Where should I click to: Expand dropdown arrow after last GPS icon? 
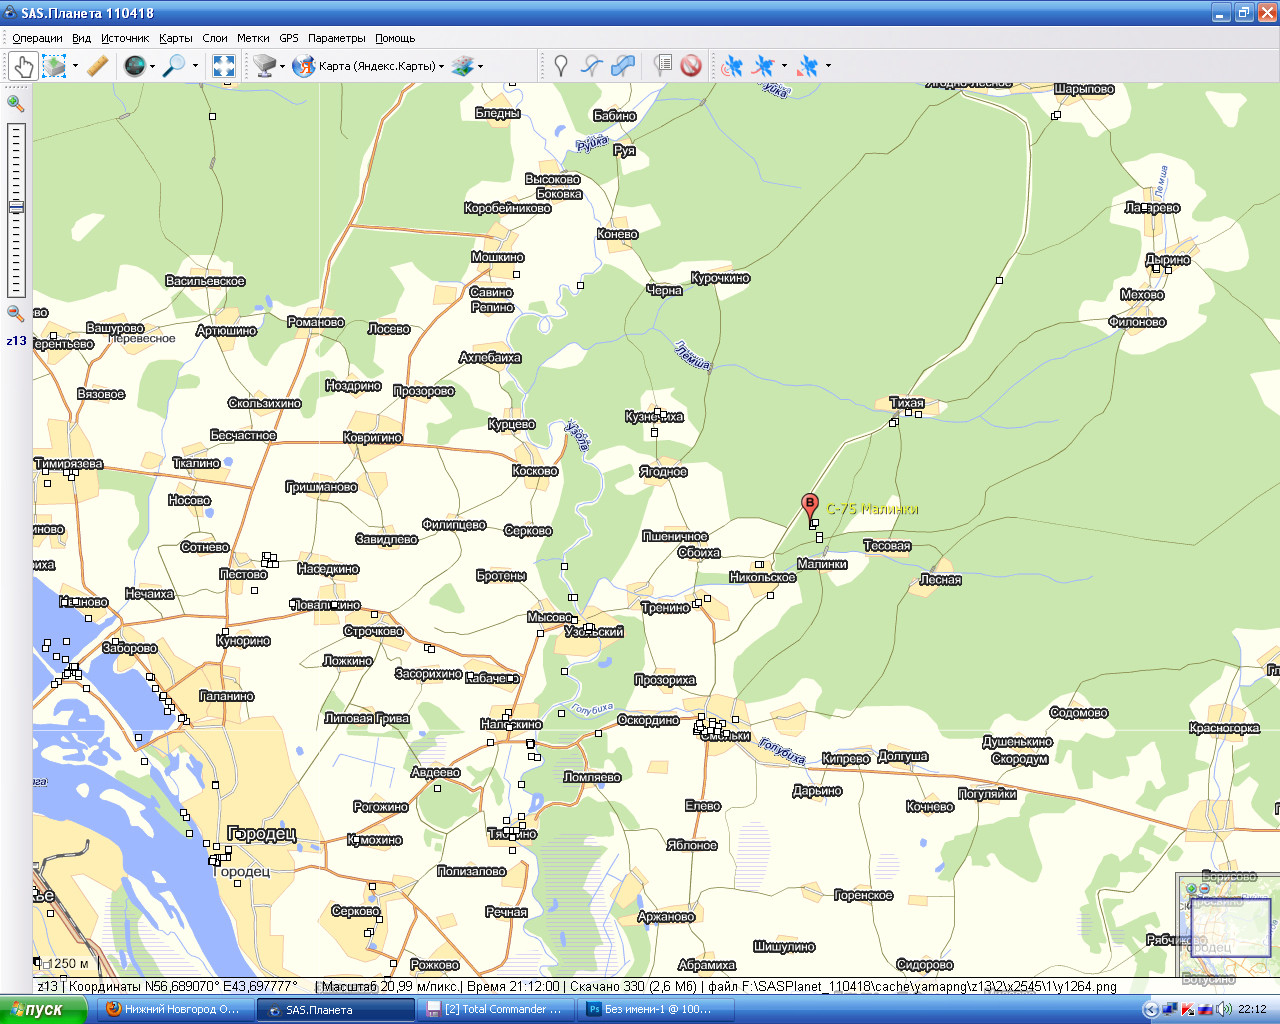[828, 67]
